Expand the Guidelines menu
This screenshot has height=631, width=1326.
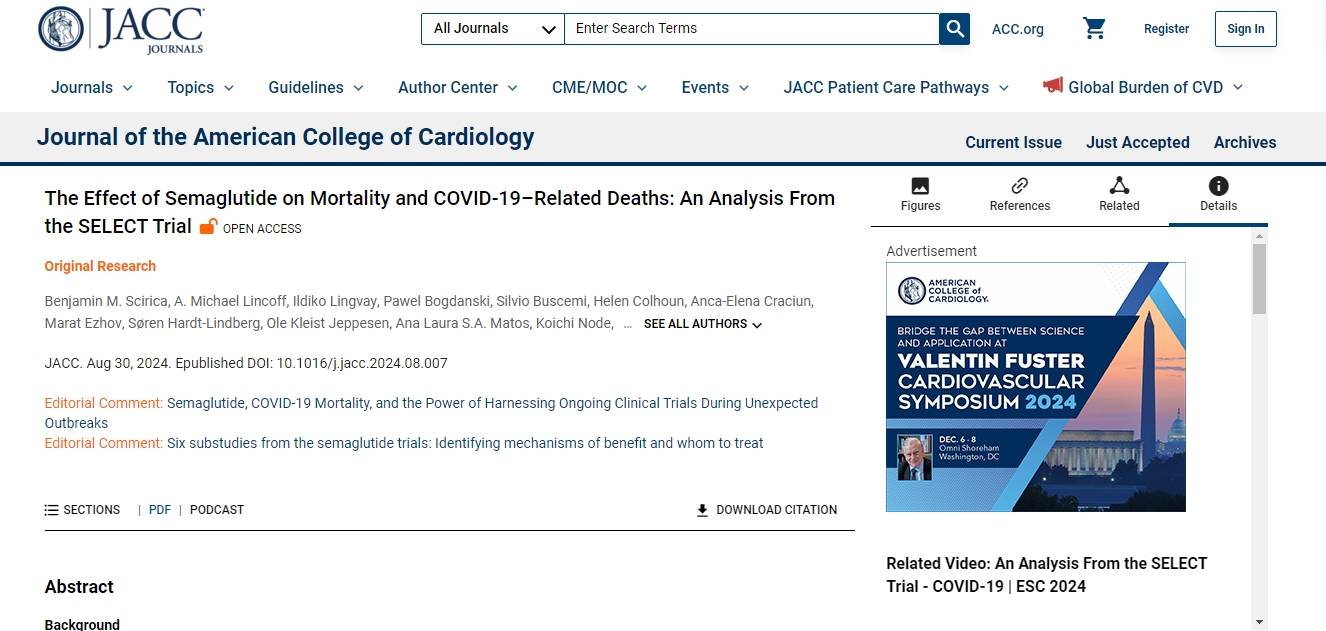click(315, 88)
